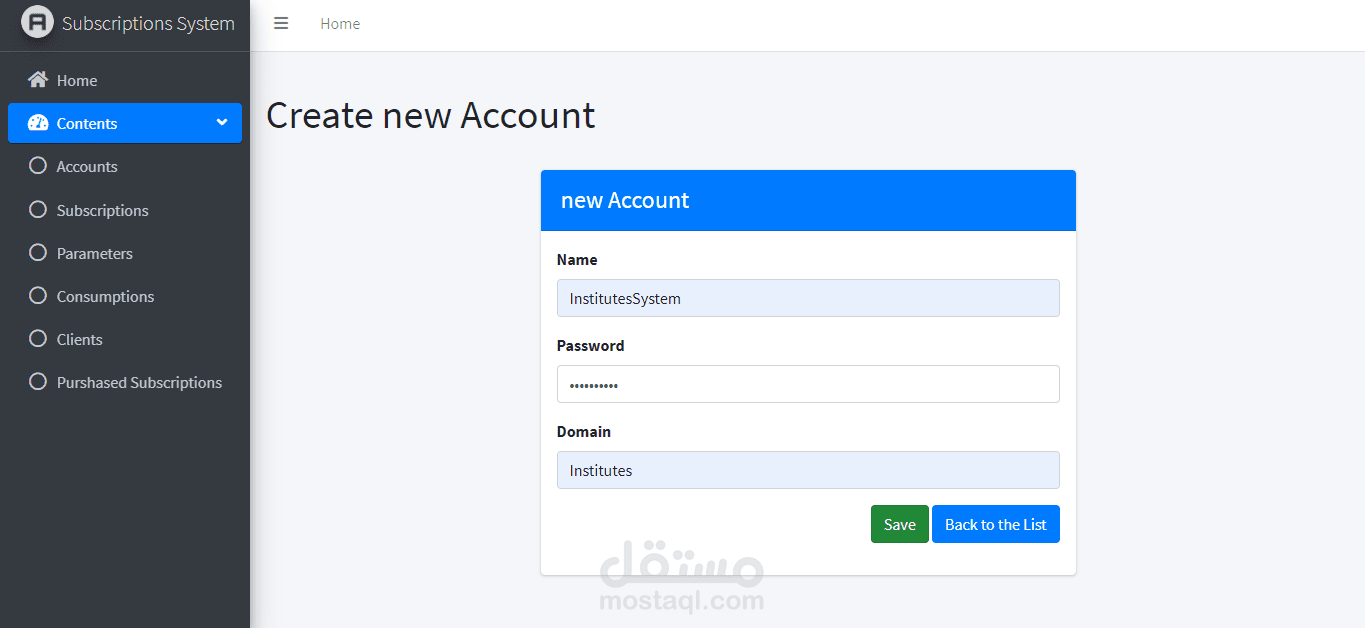Image resolution: width=1365 pixels, height=628 pixels.
Task: Click the circle icon beside Parameters
Action: tap(38, 253)
